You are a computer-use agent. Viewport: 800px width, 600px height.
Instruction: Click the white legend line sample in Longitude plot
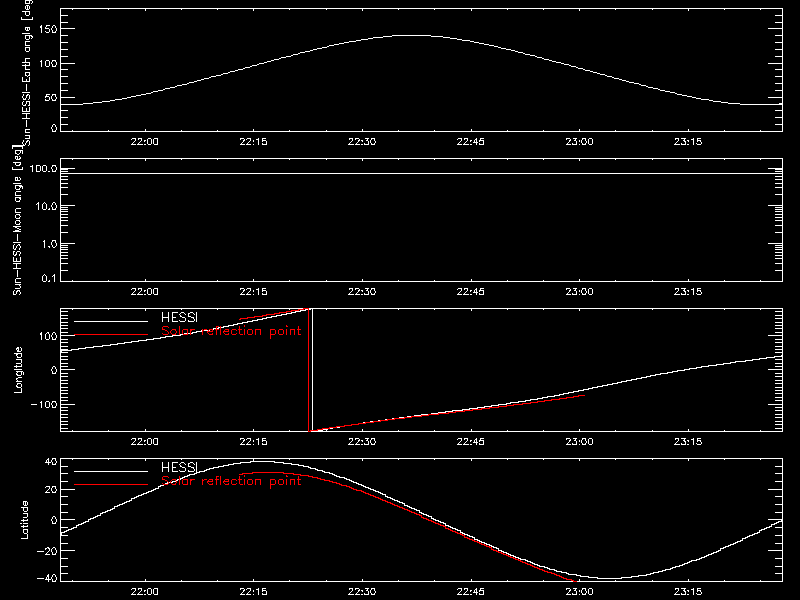pyautogui.click(x=111, y=321)
